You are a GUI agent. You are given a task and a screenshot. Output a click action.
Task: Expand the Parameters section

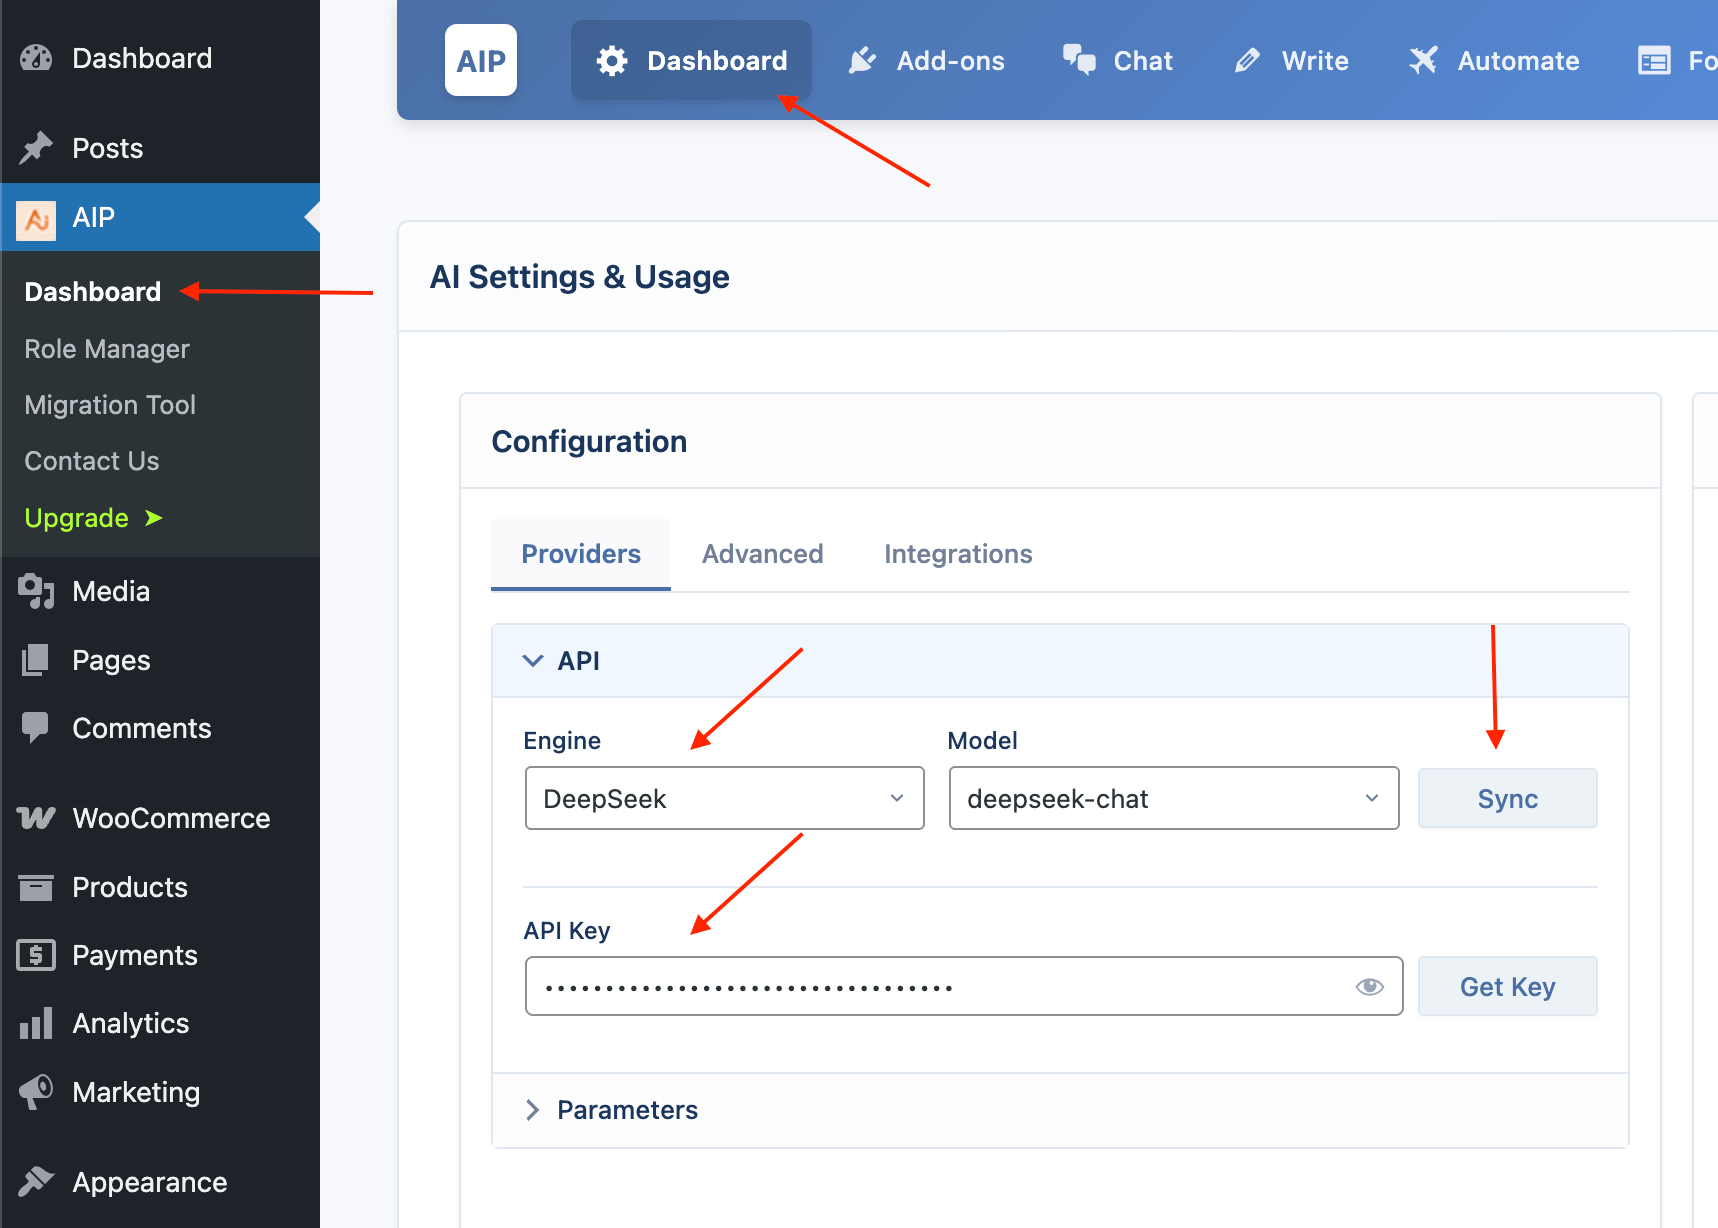(x=1060, y=1110)
